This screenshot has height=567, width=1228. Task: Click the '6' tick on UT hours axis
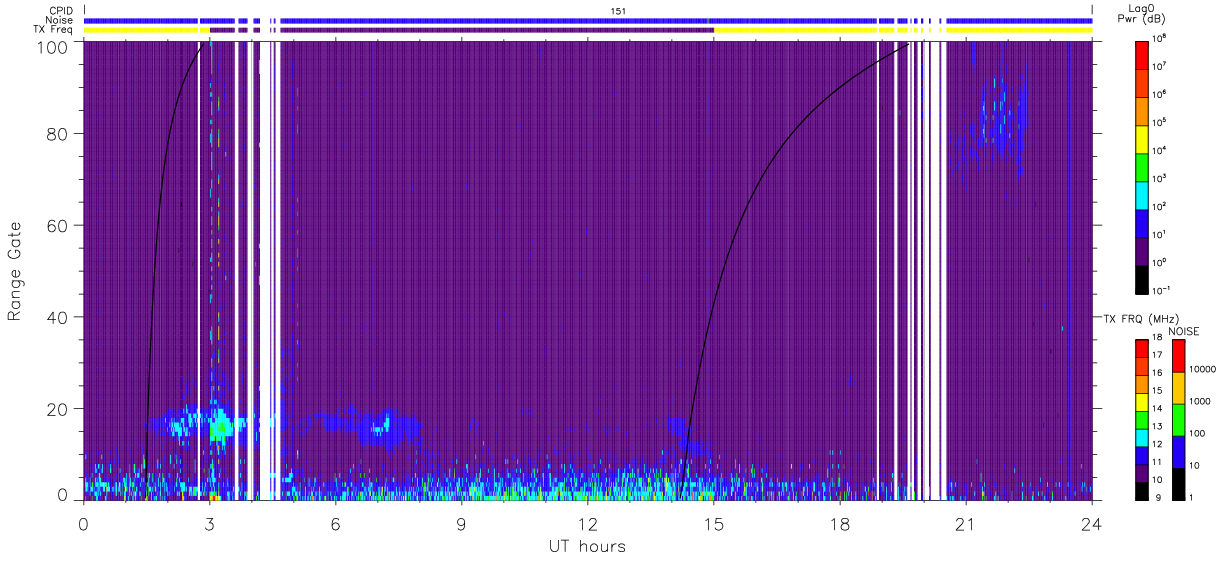[336, 524]
